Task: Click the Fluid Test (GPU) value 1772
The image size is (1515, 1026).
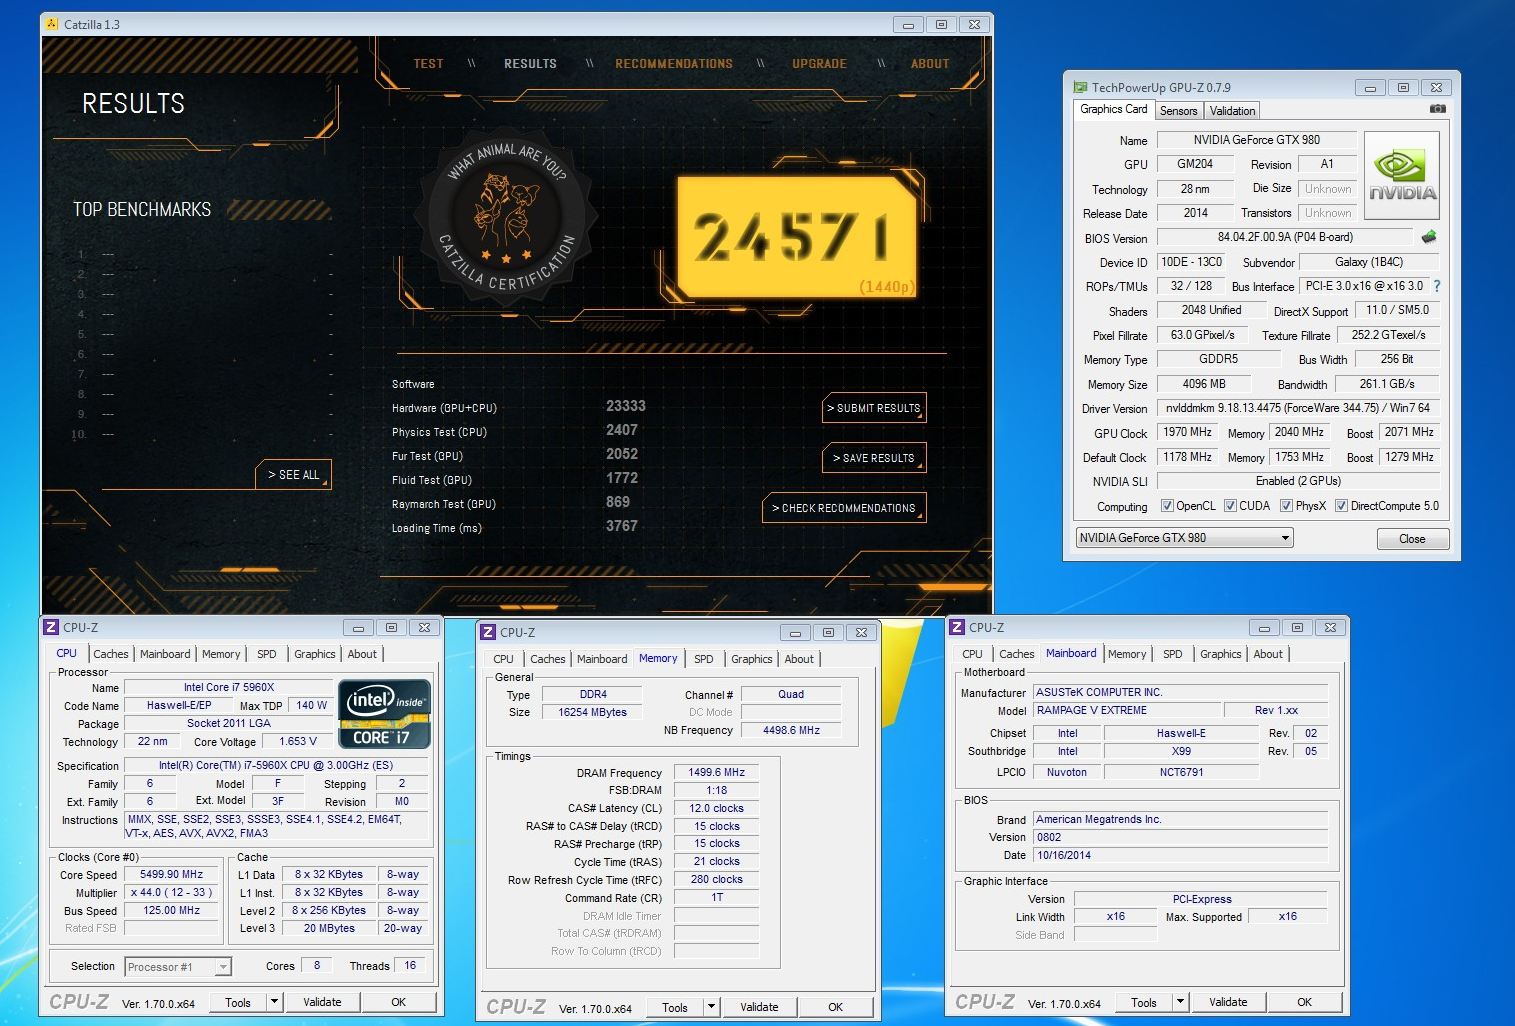Action: (x=622, y=478)
